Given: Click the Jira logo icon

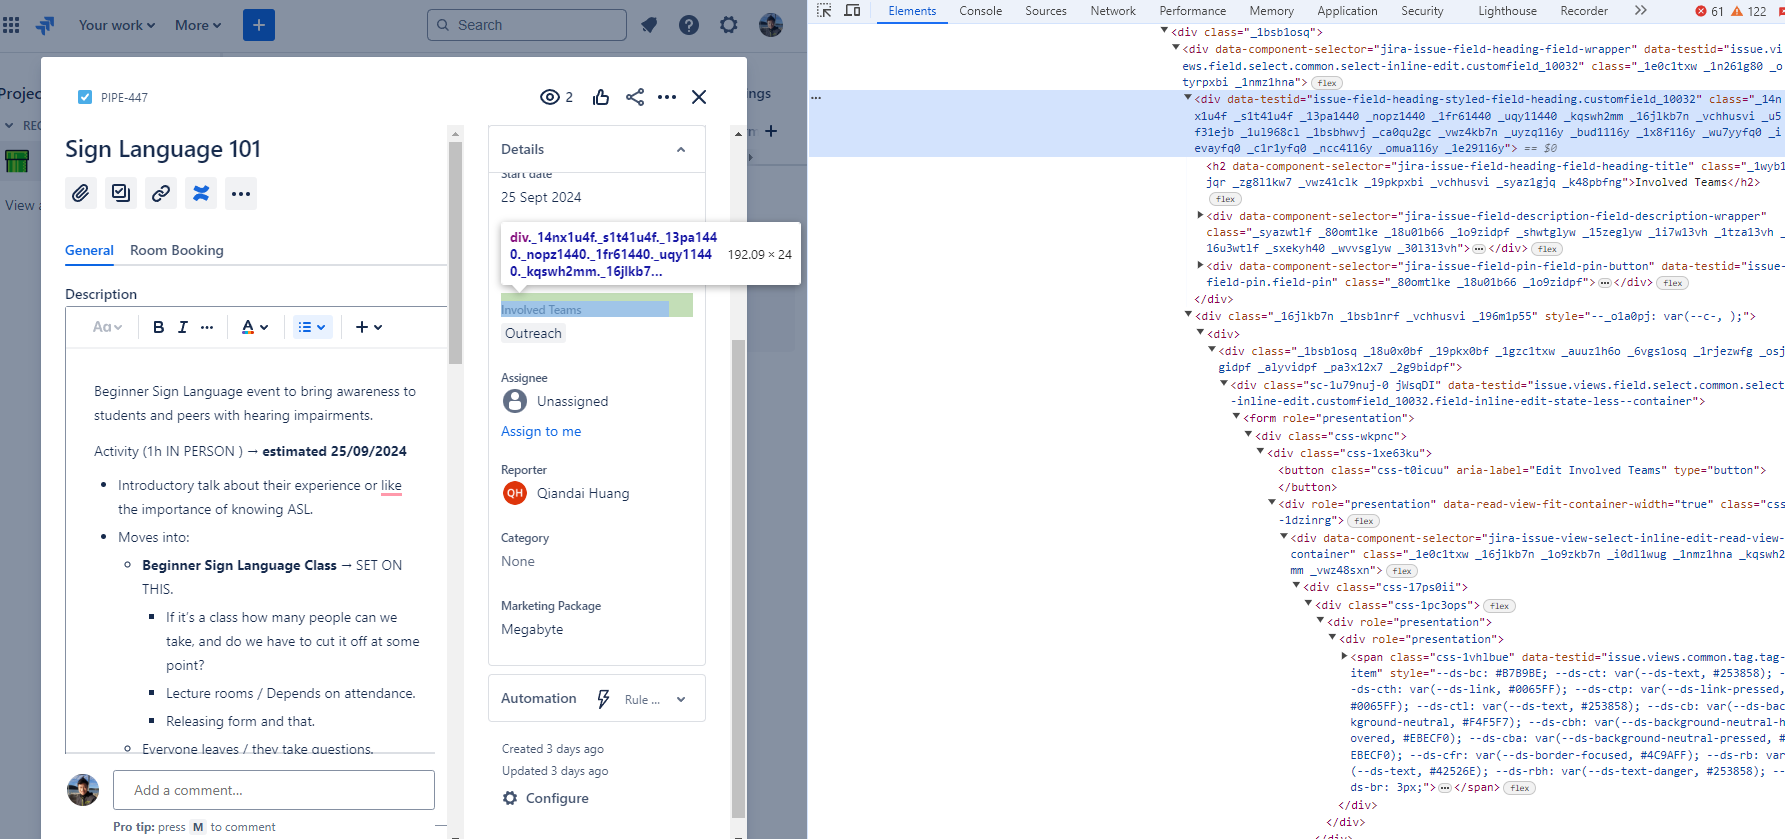Looking at the screenshot, I should tap(45, 25).
